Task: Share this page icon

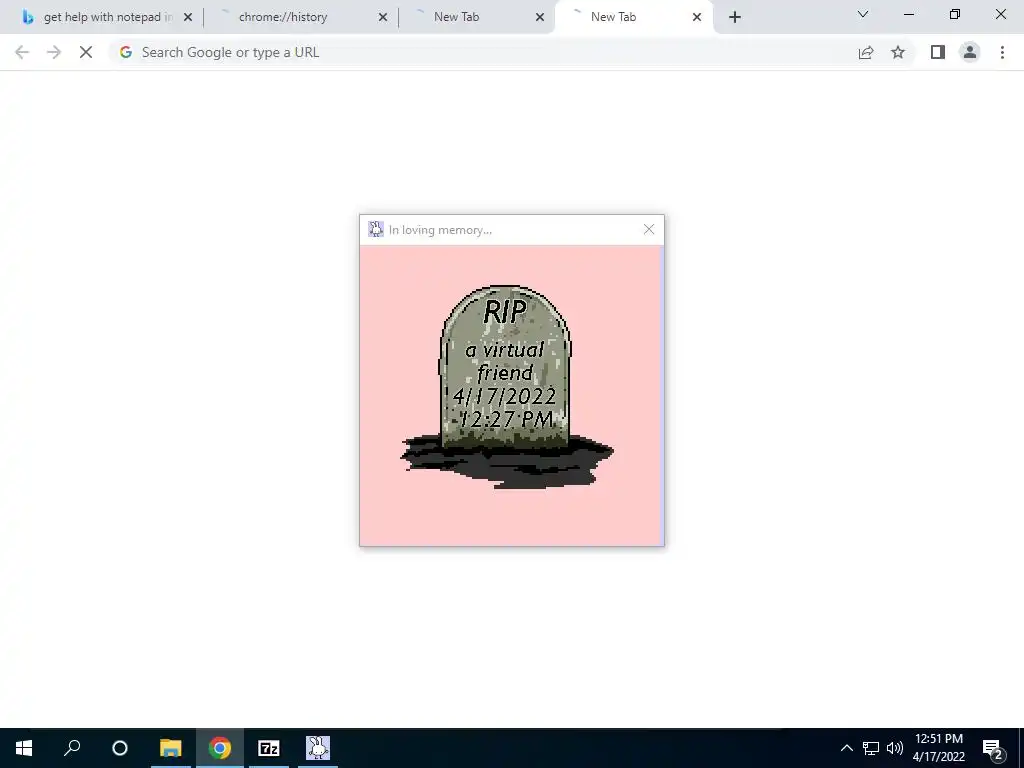Action: (866, 52)
